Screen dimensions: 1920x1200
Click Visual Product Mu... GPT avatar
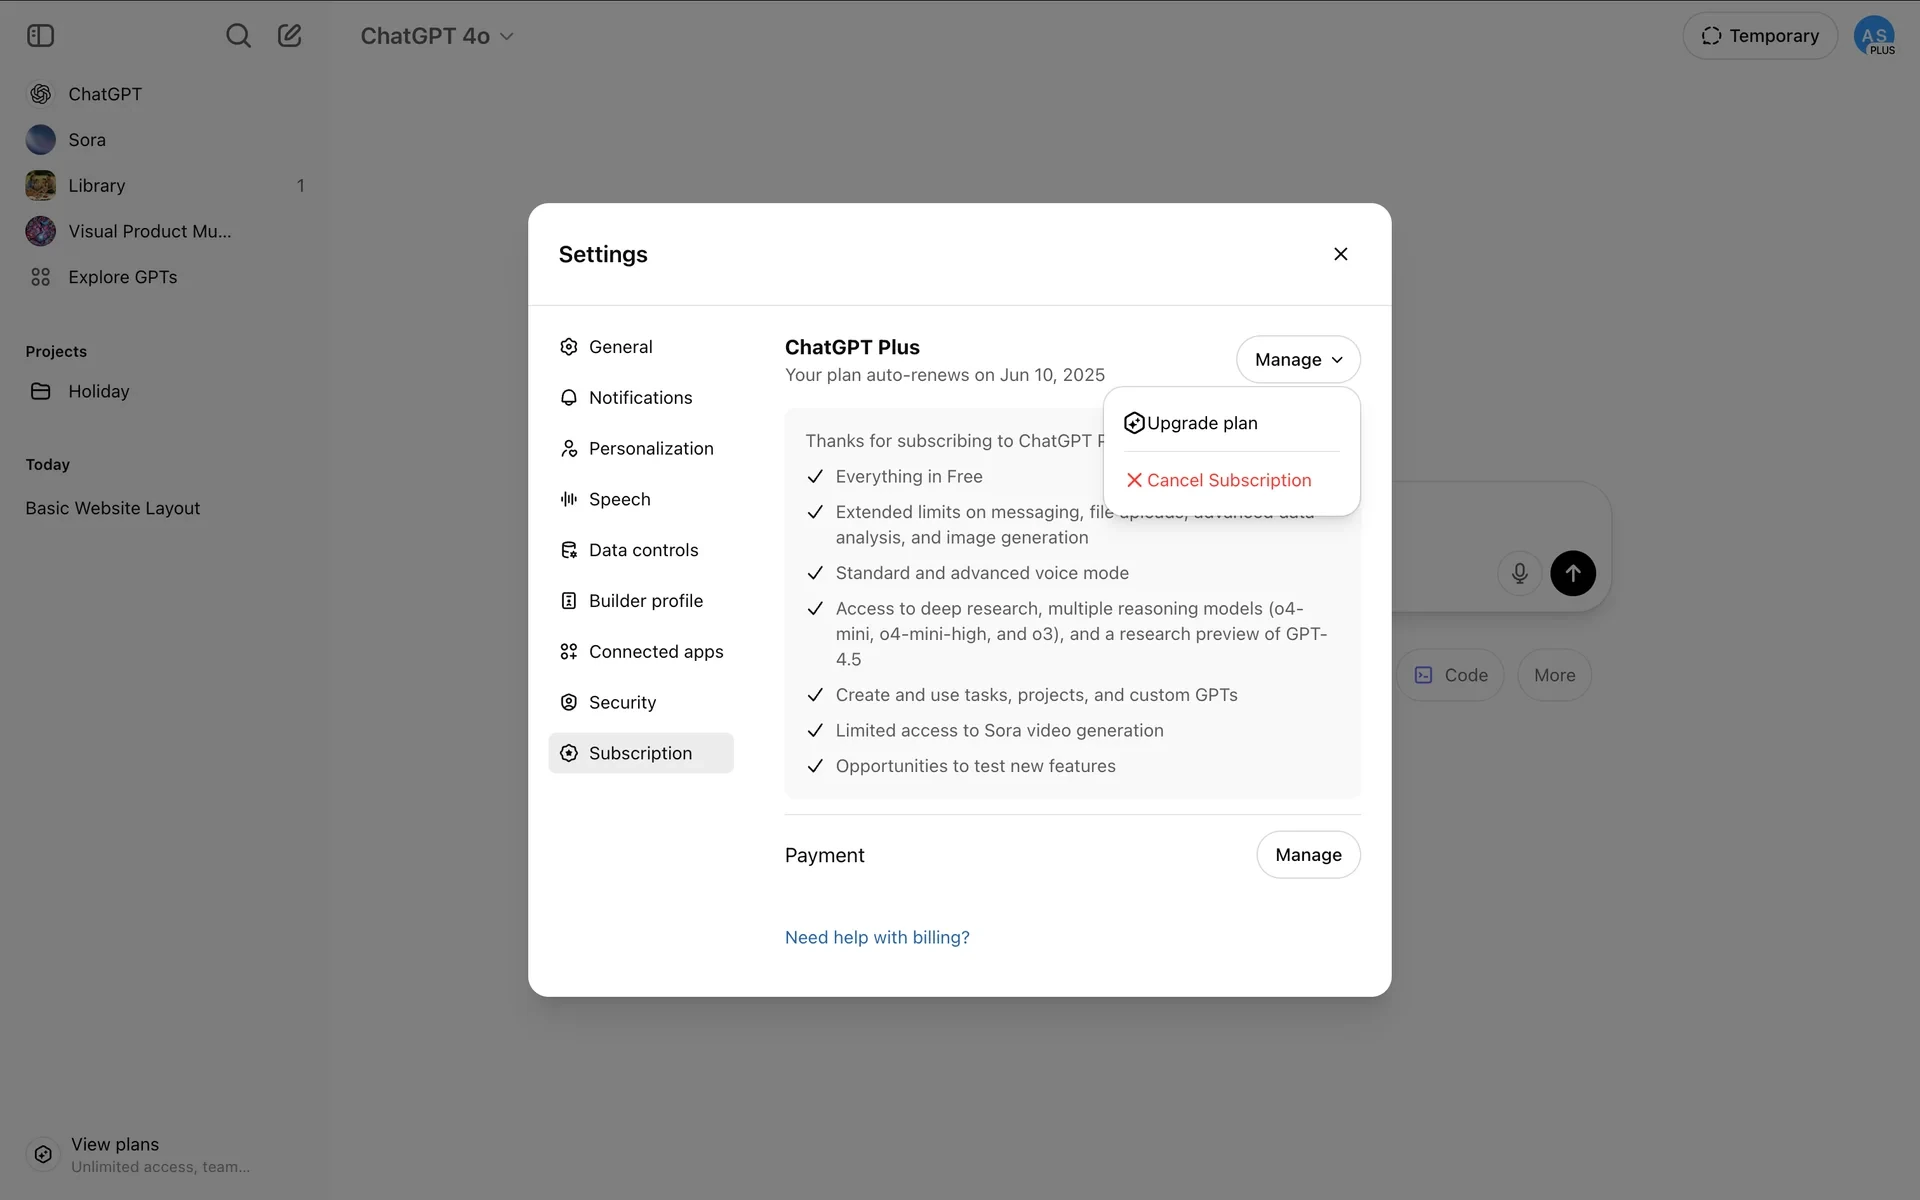41,231
